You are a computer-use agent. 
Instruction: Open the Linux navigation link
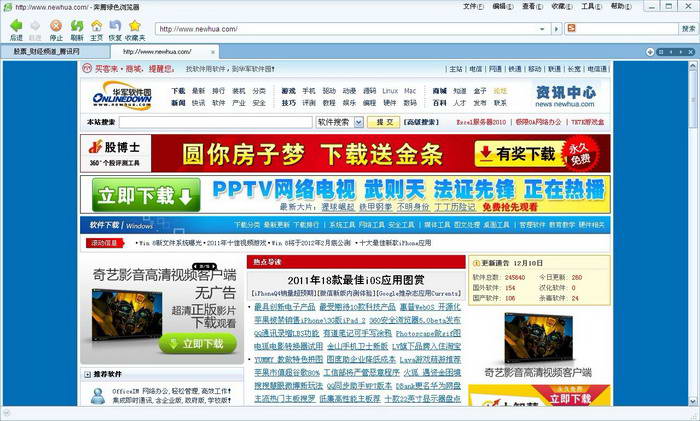pyautogui.click(x=390, y=91)
